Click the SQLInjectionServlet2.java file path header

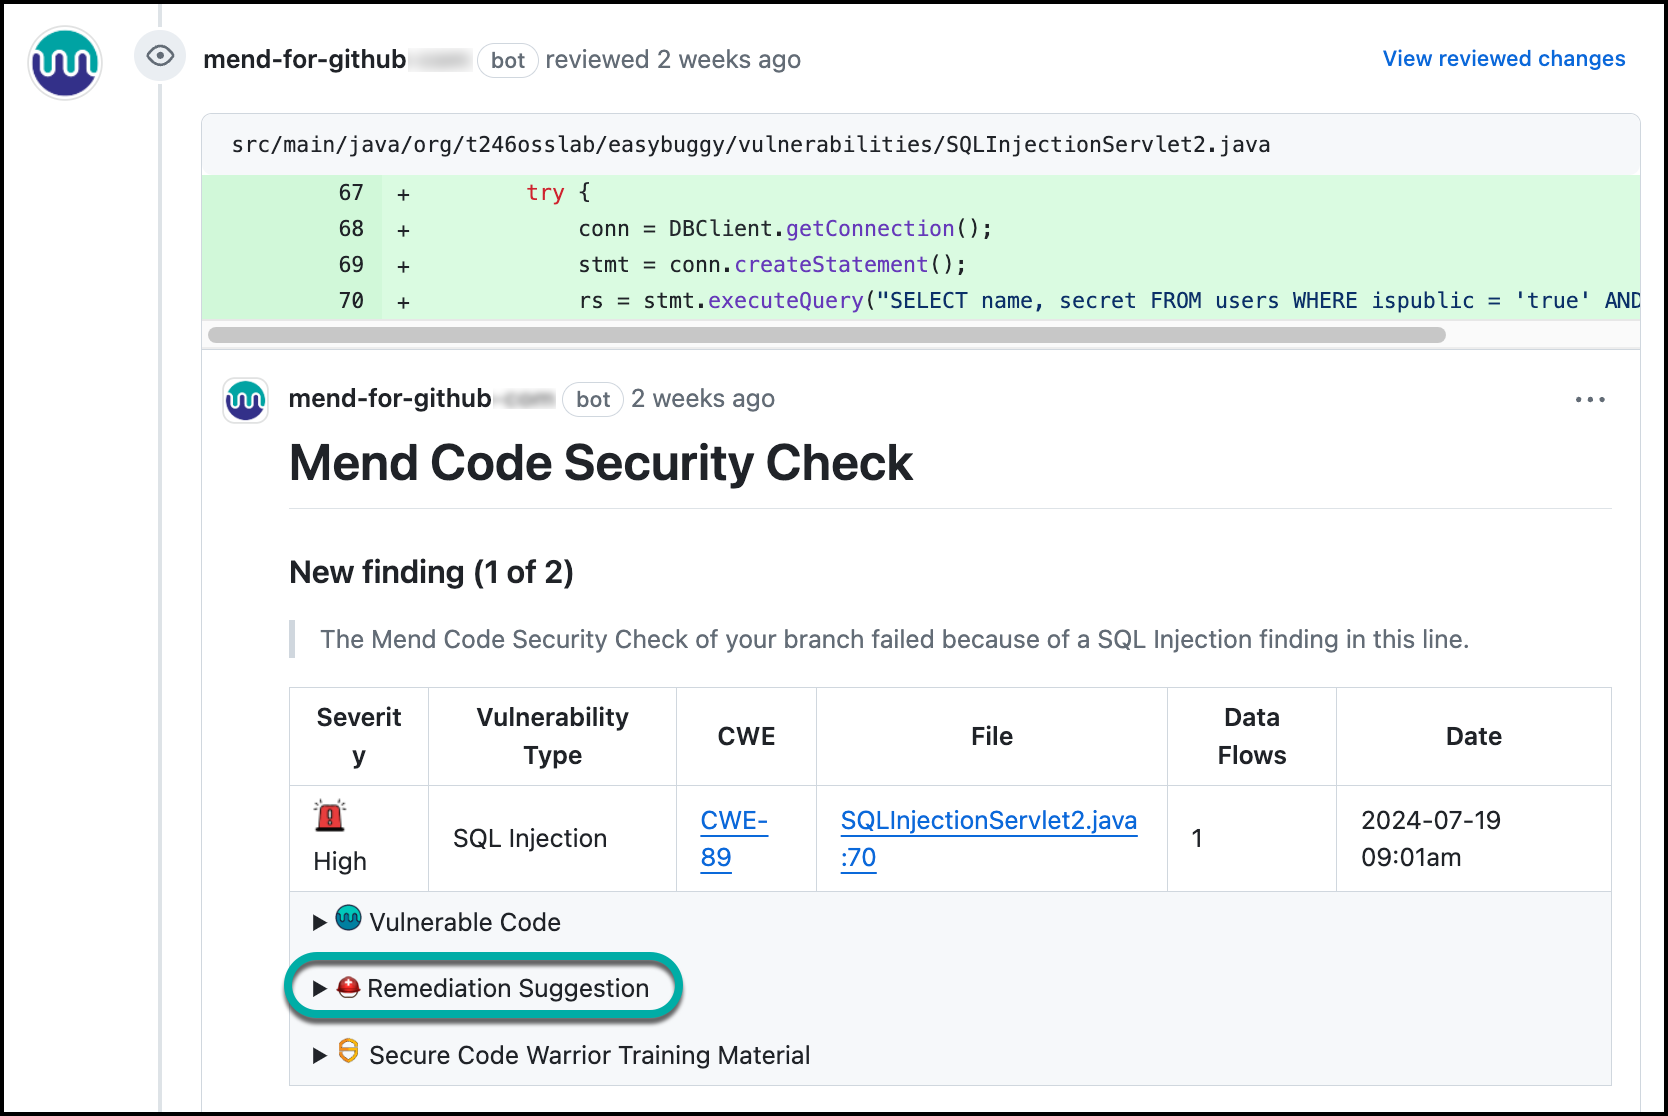click(x=750, y=145)
